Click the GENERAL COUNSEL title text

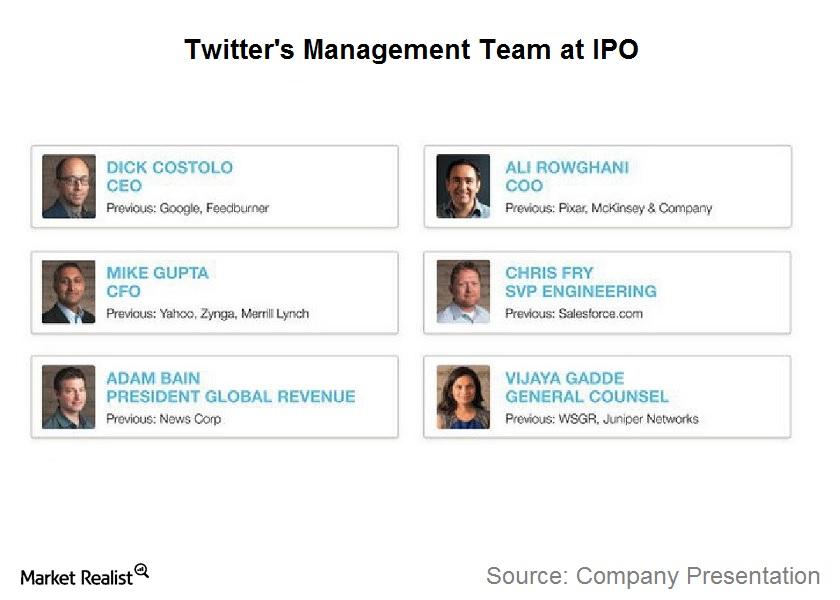(587, 396)
